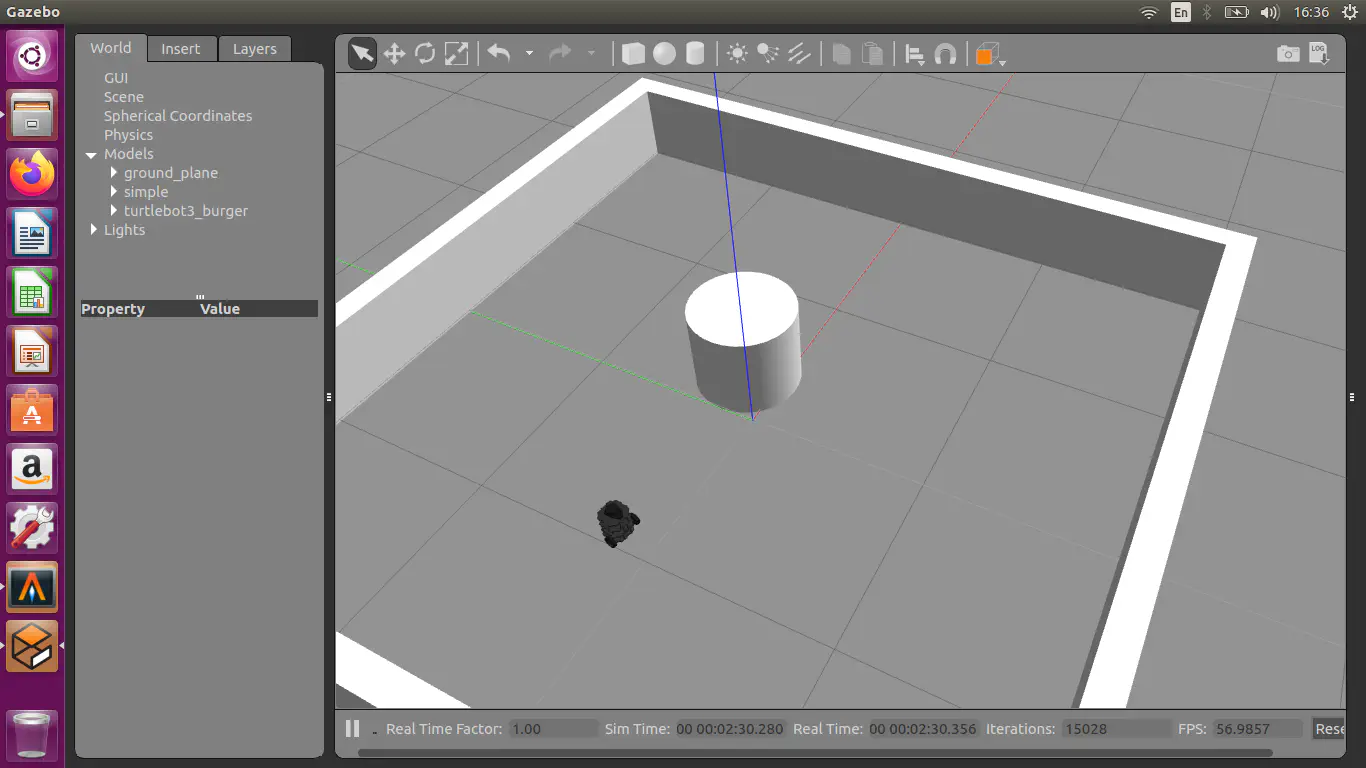The width and height of the screenshot is (1366, 768).
Task: Select the ground_plane model label
Action: click(x=171, y=173)
